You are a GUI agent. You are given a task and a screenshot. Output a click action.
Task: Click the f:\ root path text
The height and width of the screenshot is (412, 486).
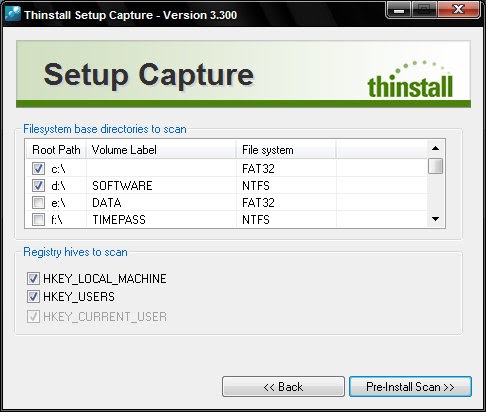[x=57, y=220]
